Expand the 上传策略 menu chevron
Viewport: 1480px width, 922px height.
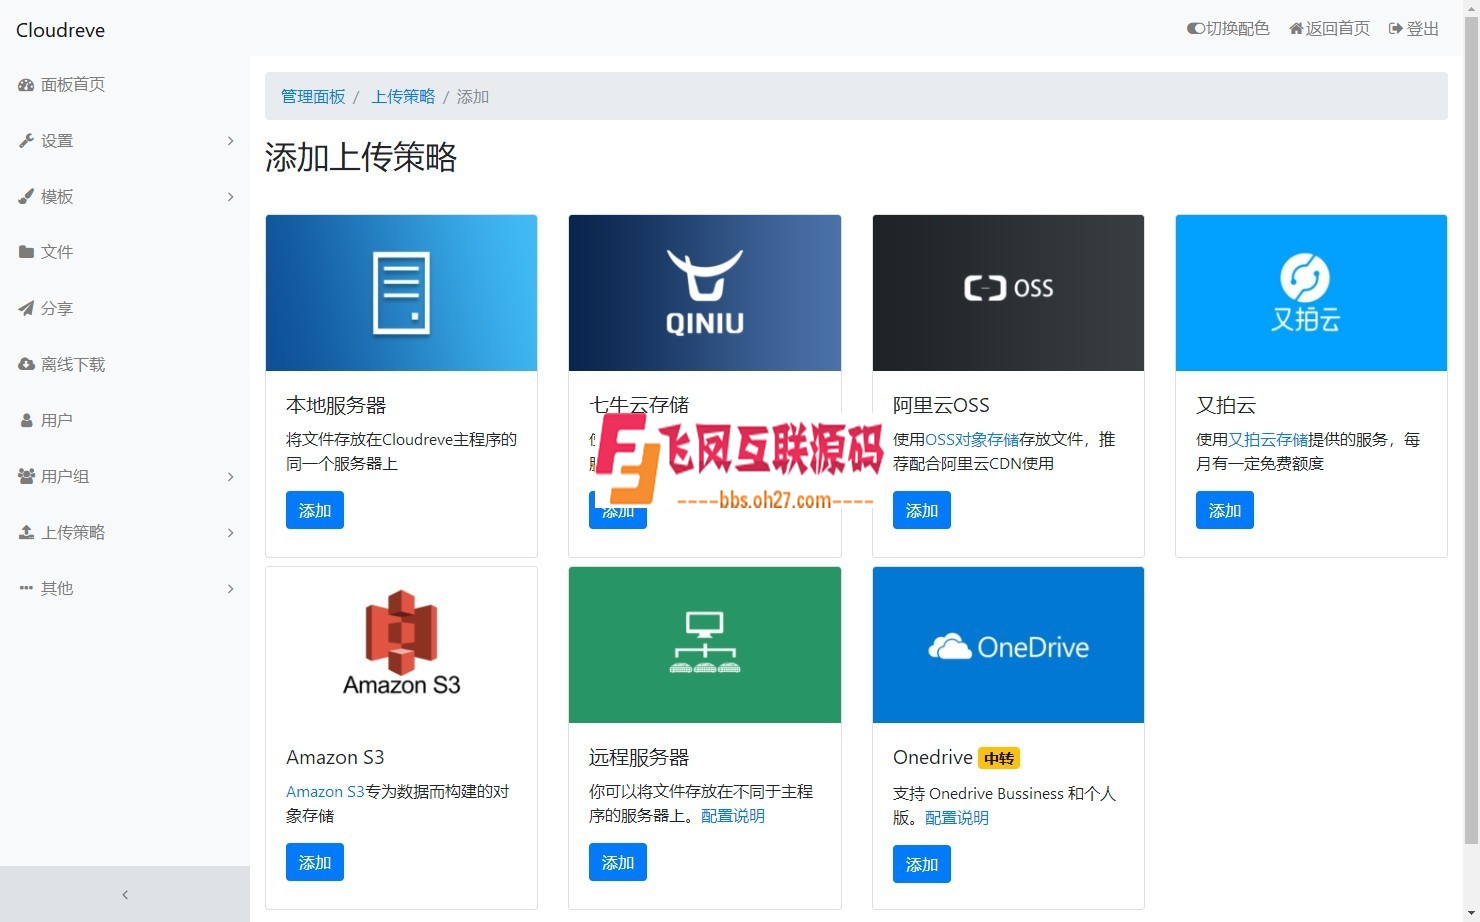tap(230, 533)
